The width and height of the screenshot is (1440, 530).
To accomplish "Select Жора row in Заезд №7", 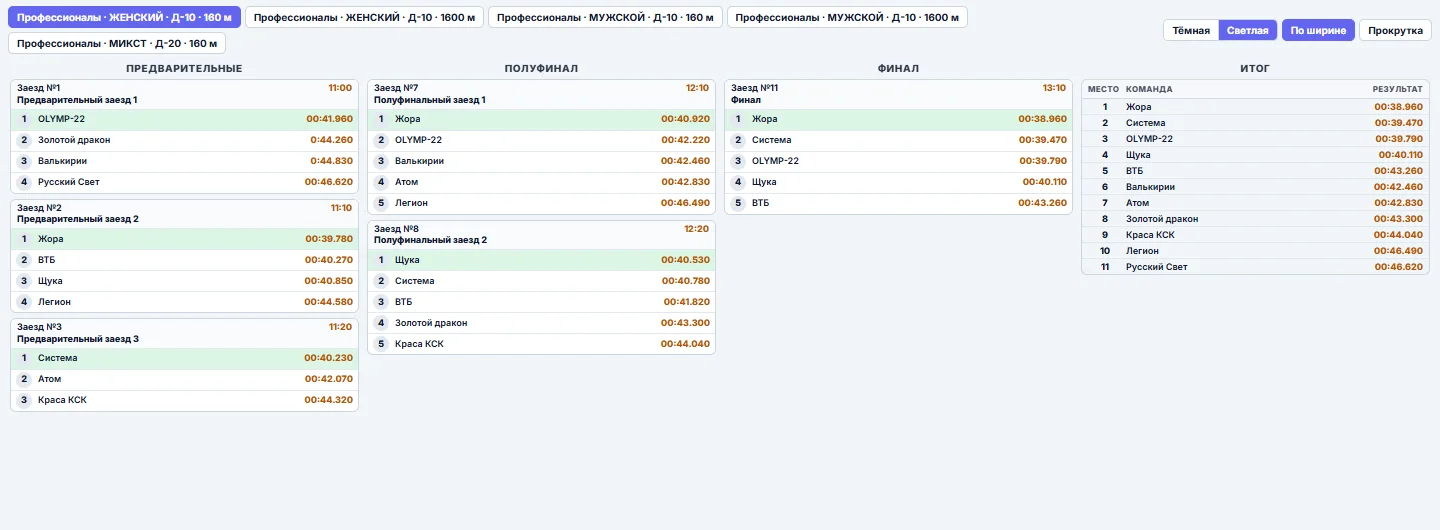I will 541,119.
